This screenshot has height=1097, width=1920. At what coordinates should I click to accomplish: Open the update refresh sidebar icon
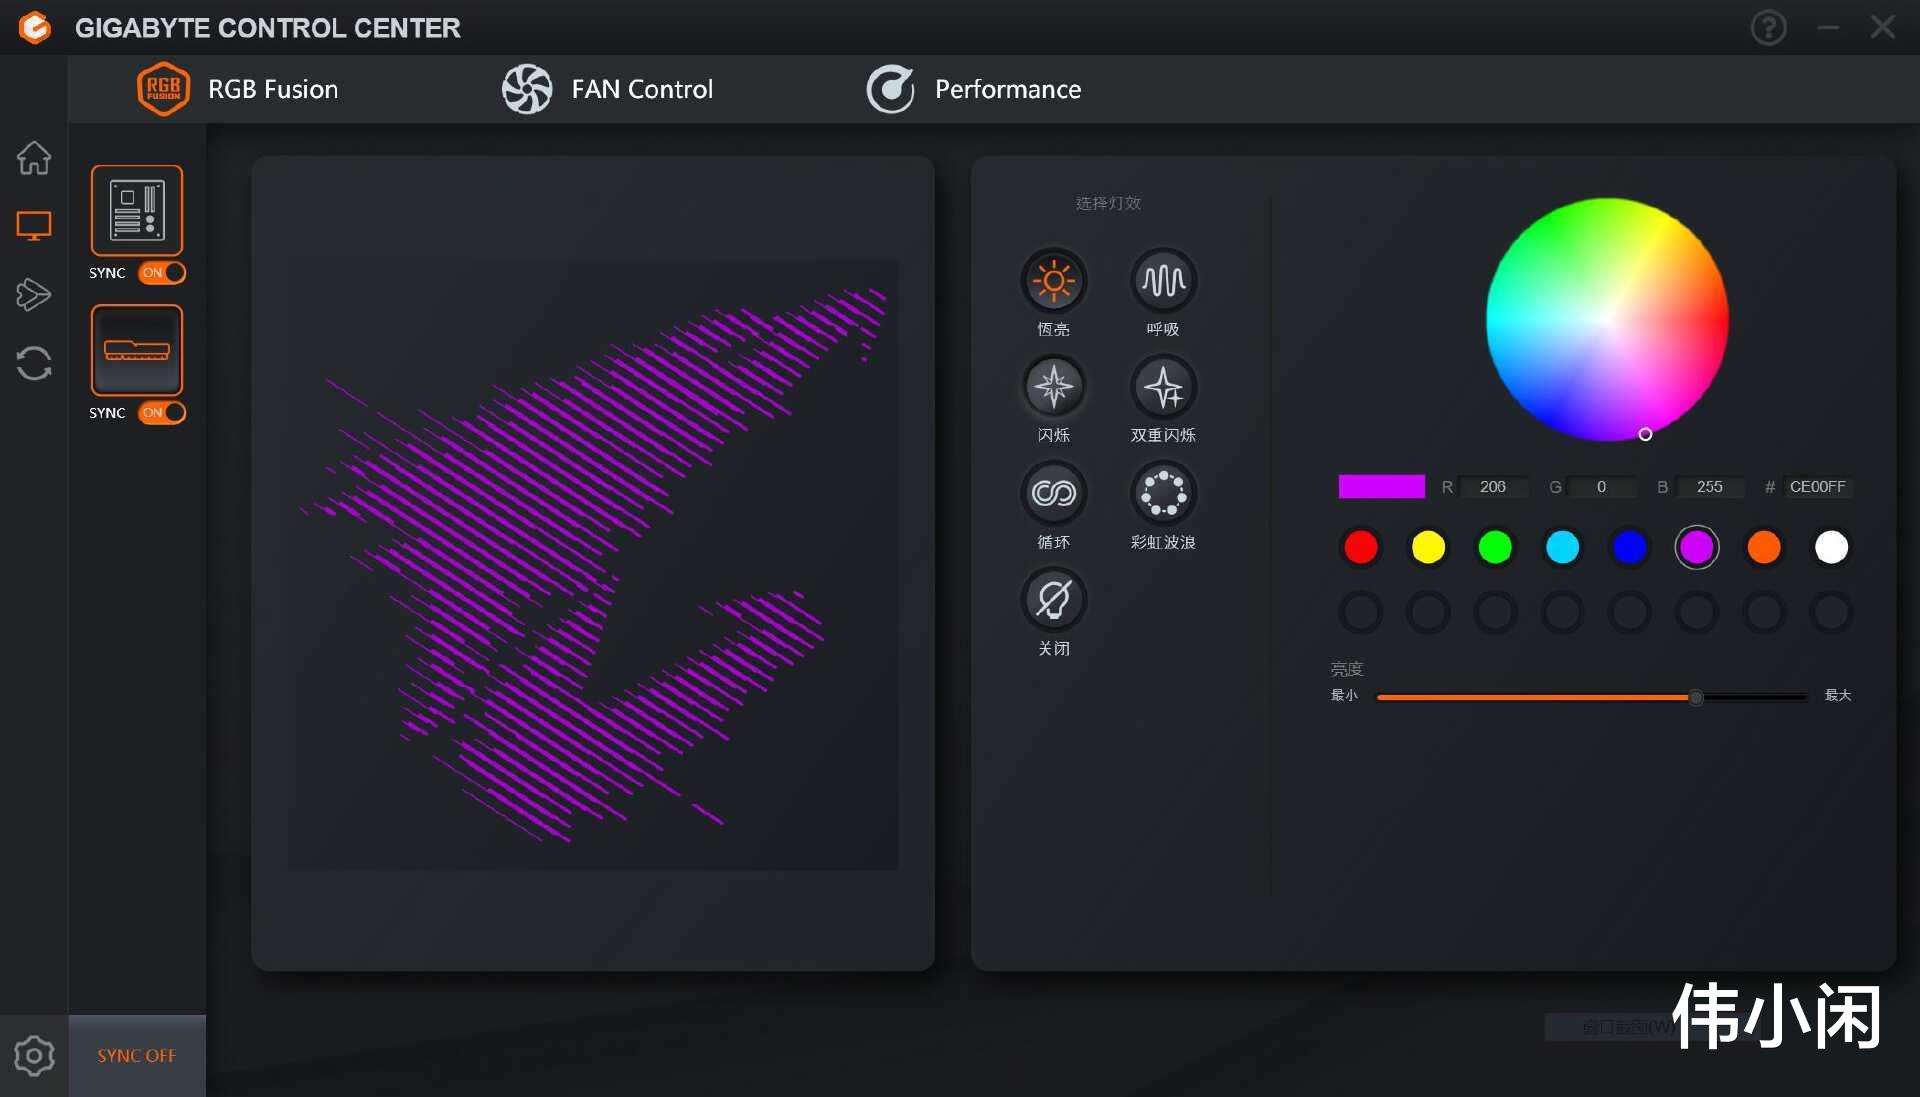[x=34, y=363]
